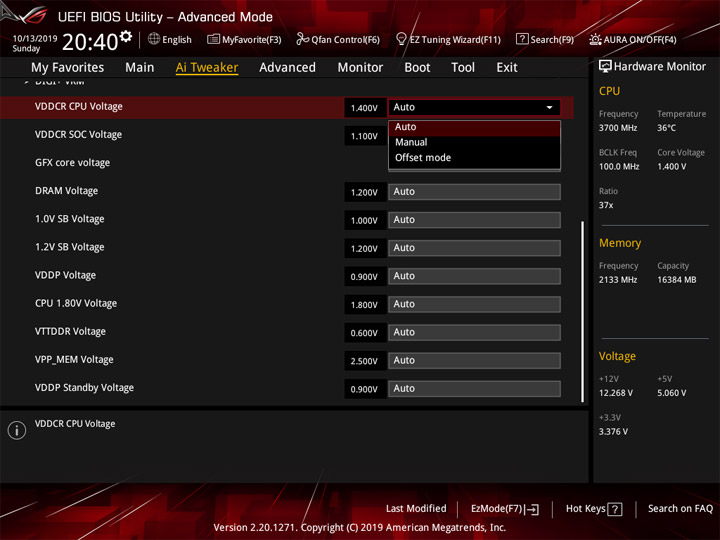Click the Memory Capacity 16384 MB value
This screenshot has height=540, width=720.
point(676,280)
